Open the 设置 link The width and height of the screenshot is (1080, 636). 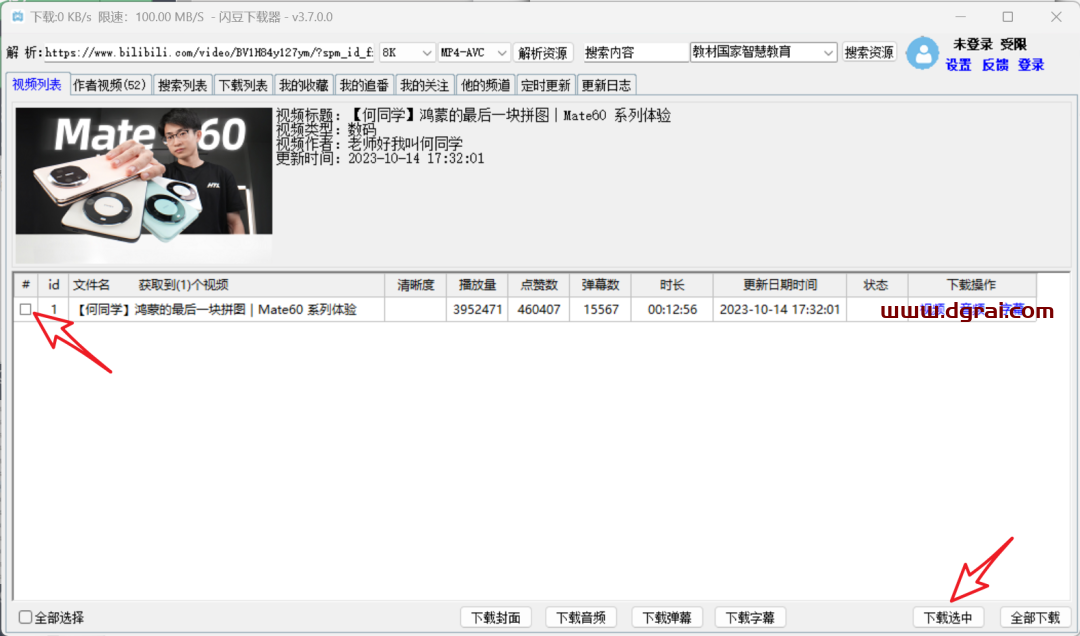pyautogui.click(x=958, y=64)
